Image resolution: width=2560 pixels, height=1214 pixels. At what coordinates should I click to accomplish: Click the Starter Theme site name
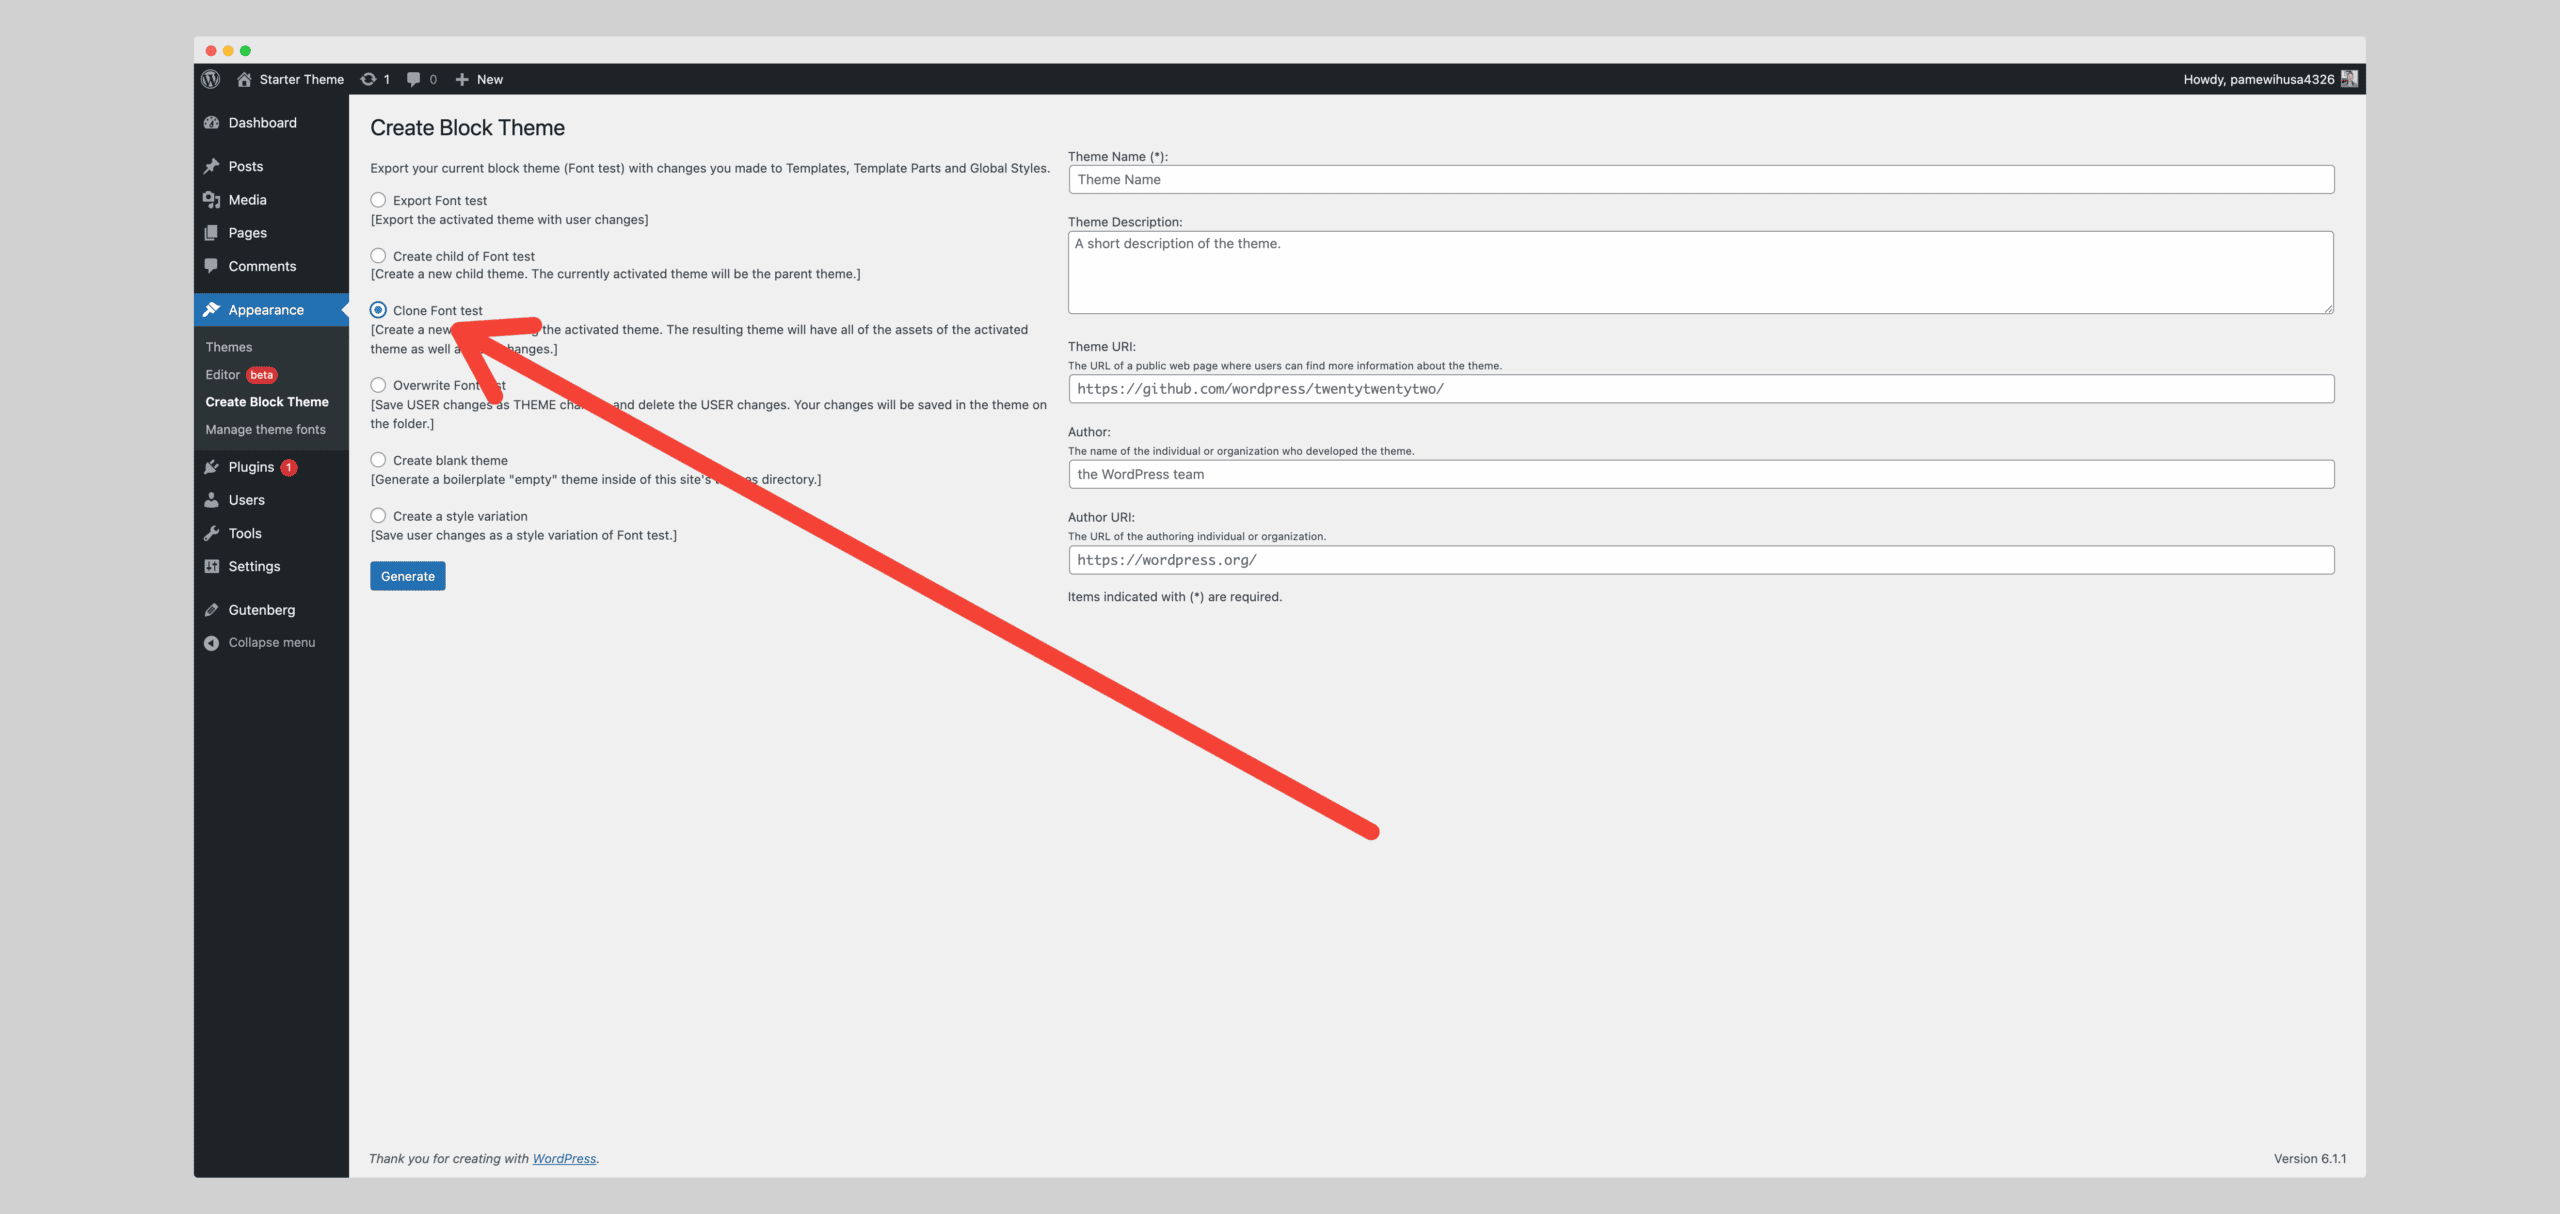pyautogui.click(x=301, y=79)
